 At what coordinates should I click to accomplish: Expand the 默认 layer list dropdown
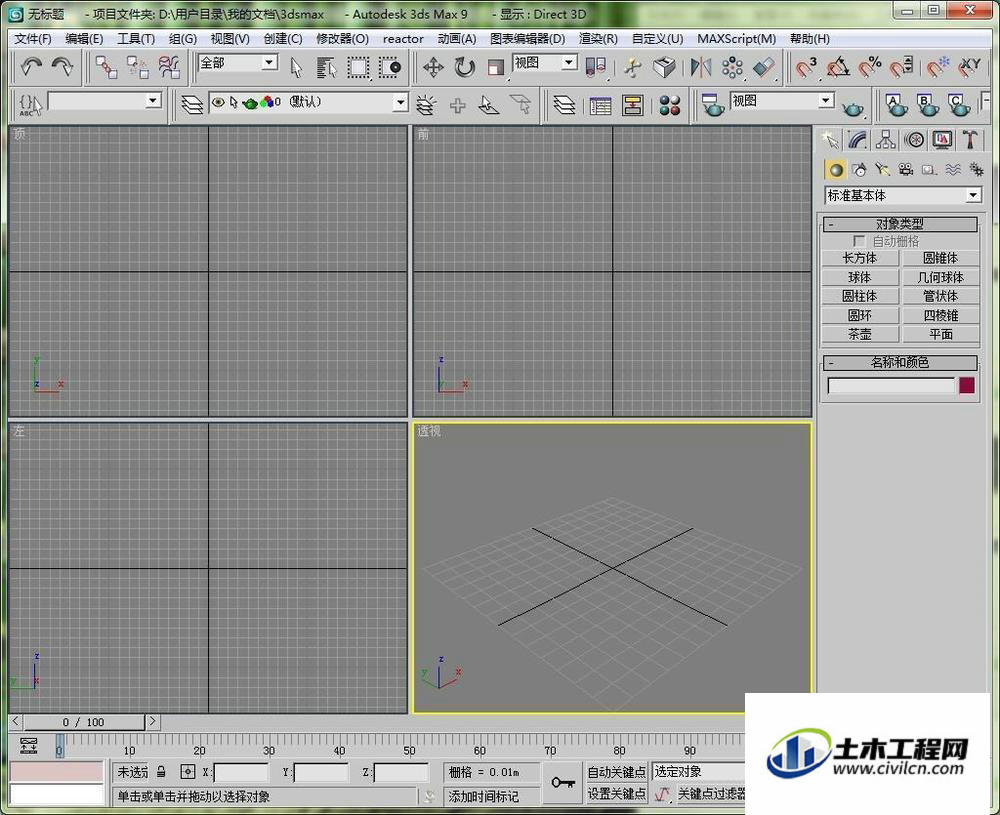pyautogui.click(x=400, y=101)
